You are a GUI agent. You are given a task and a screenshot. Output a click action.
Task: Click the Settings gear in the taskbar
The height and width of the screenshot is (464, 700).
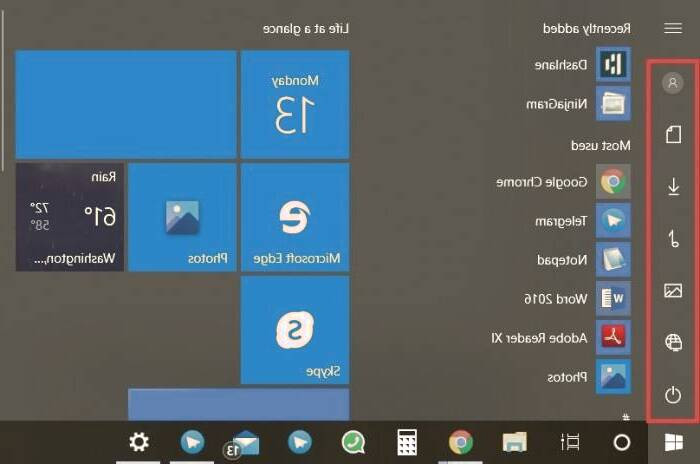[x=139, y=442]
